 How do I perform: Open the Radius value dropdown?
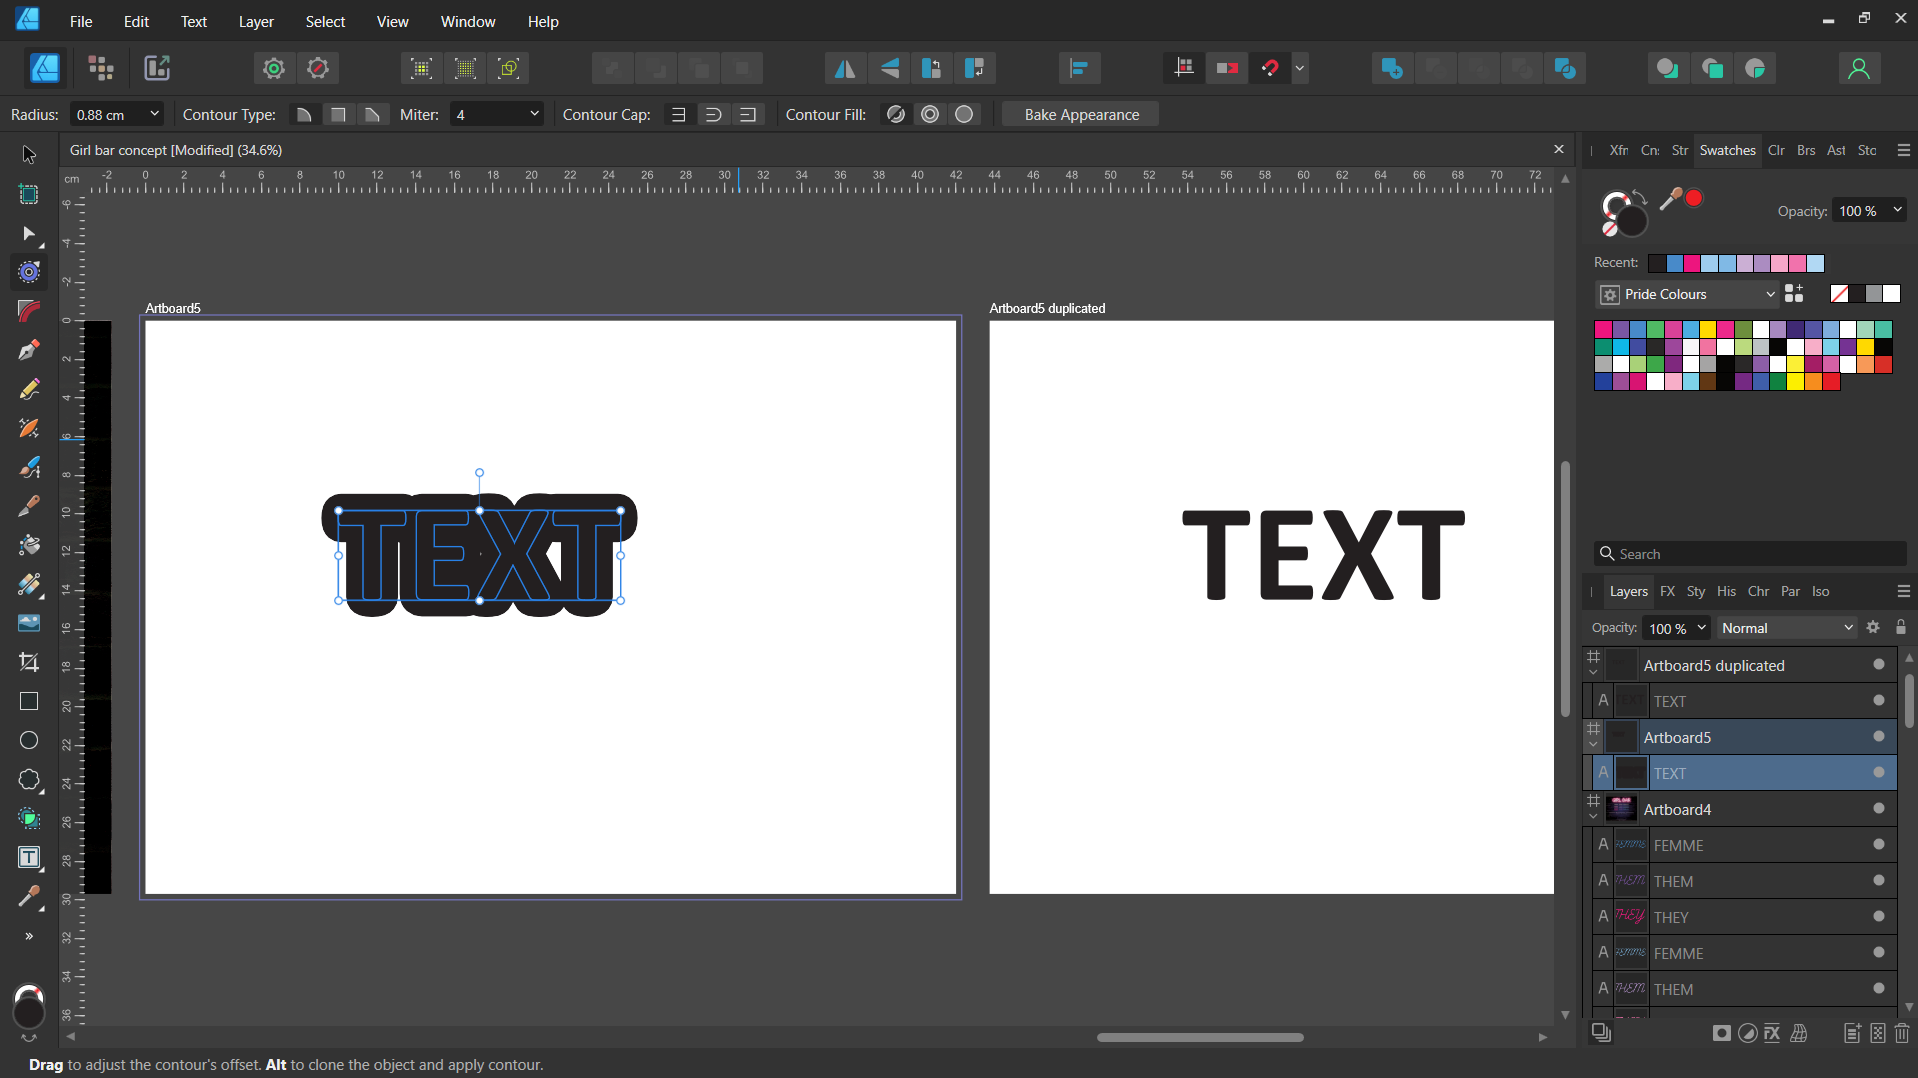[154, 114]
